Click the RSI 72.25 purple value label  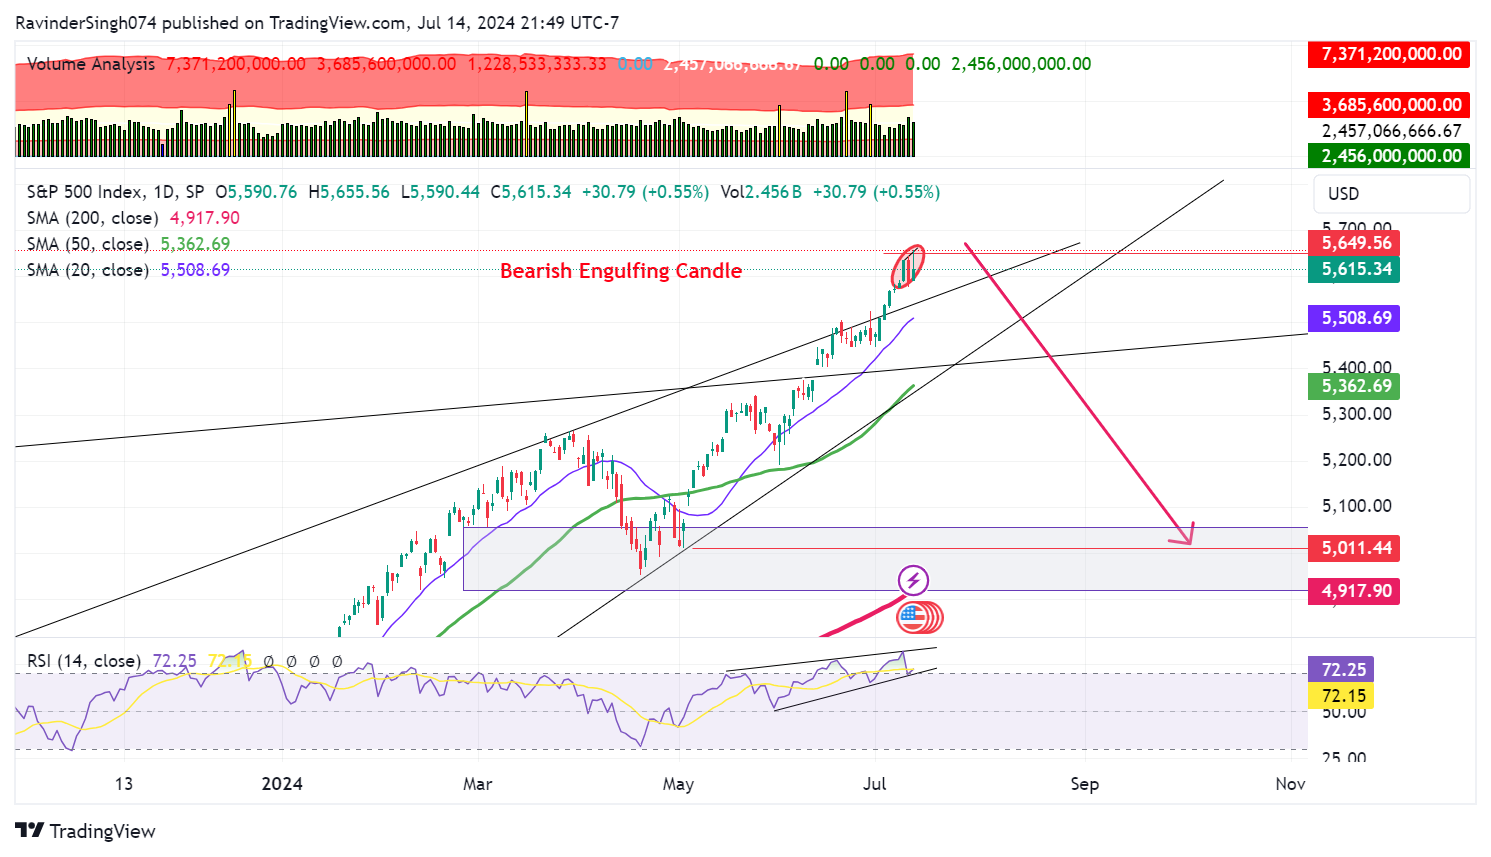1343,669
